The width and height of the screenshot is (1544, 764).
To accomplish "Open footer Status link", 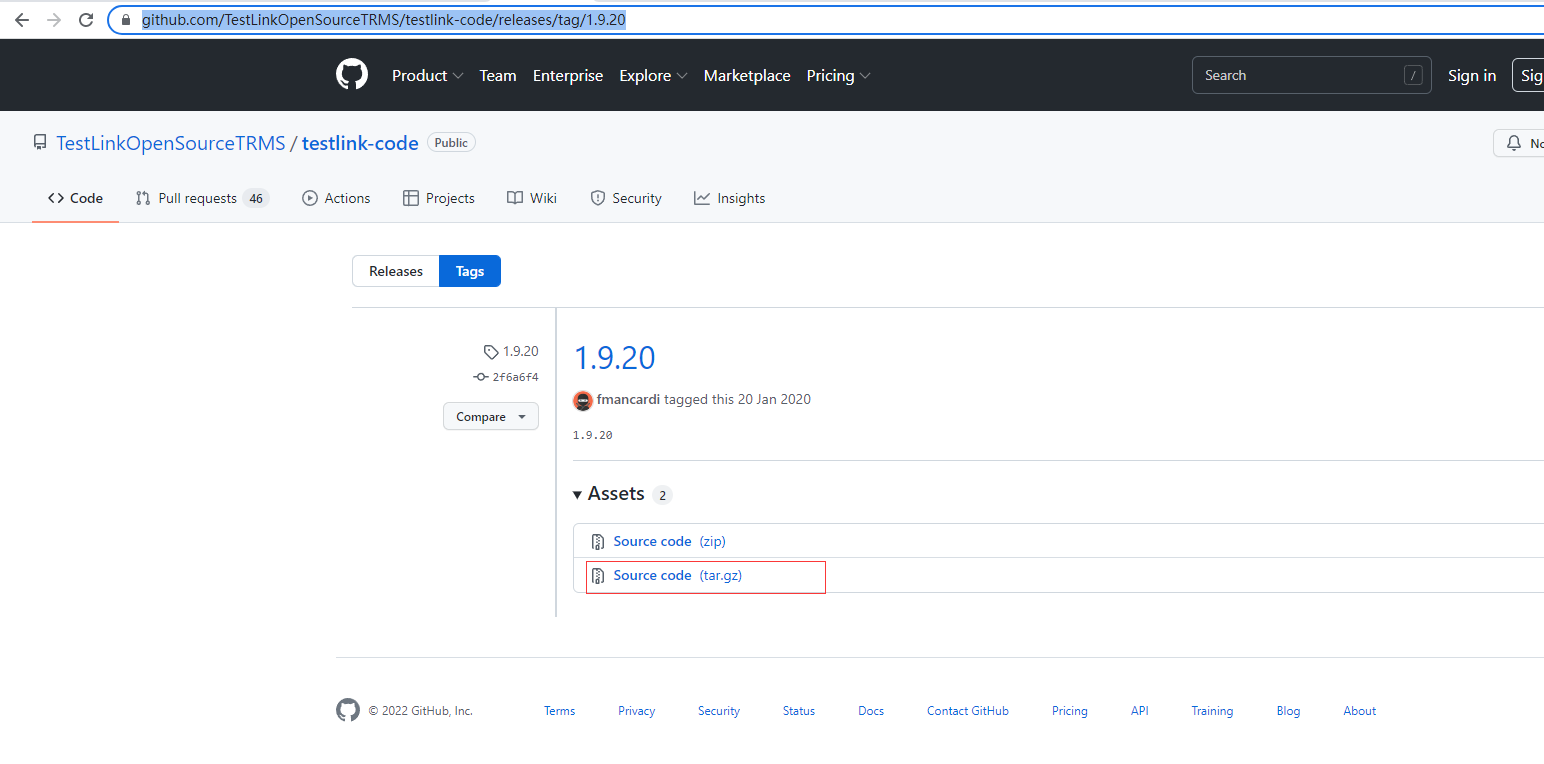I will click(x=799, y=711).
